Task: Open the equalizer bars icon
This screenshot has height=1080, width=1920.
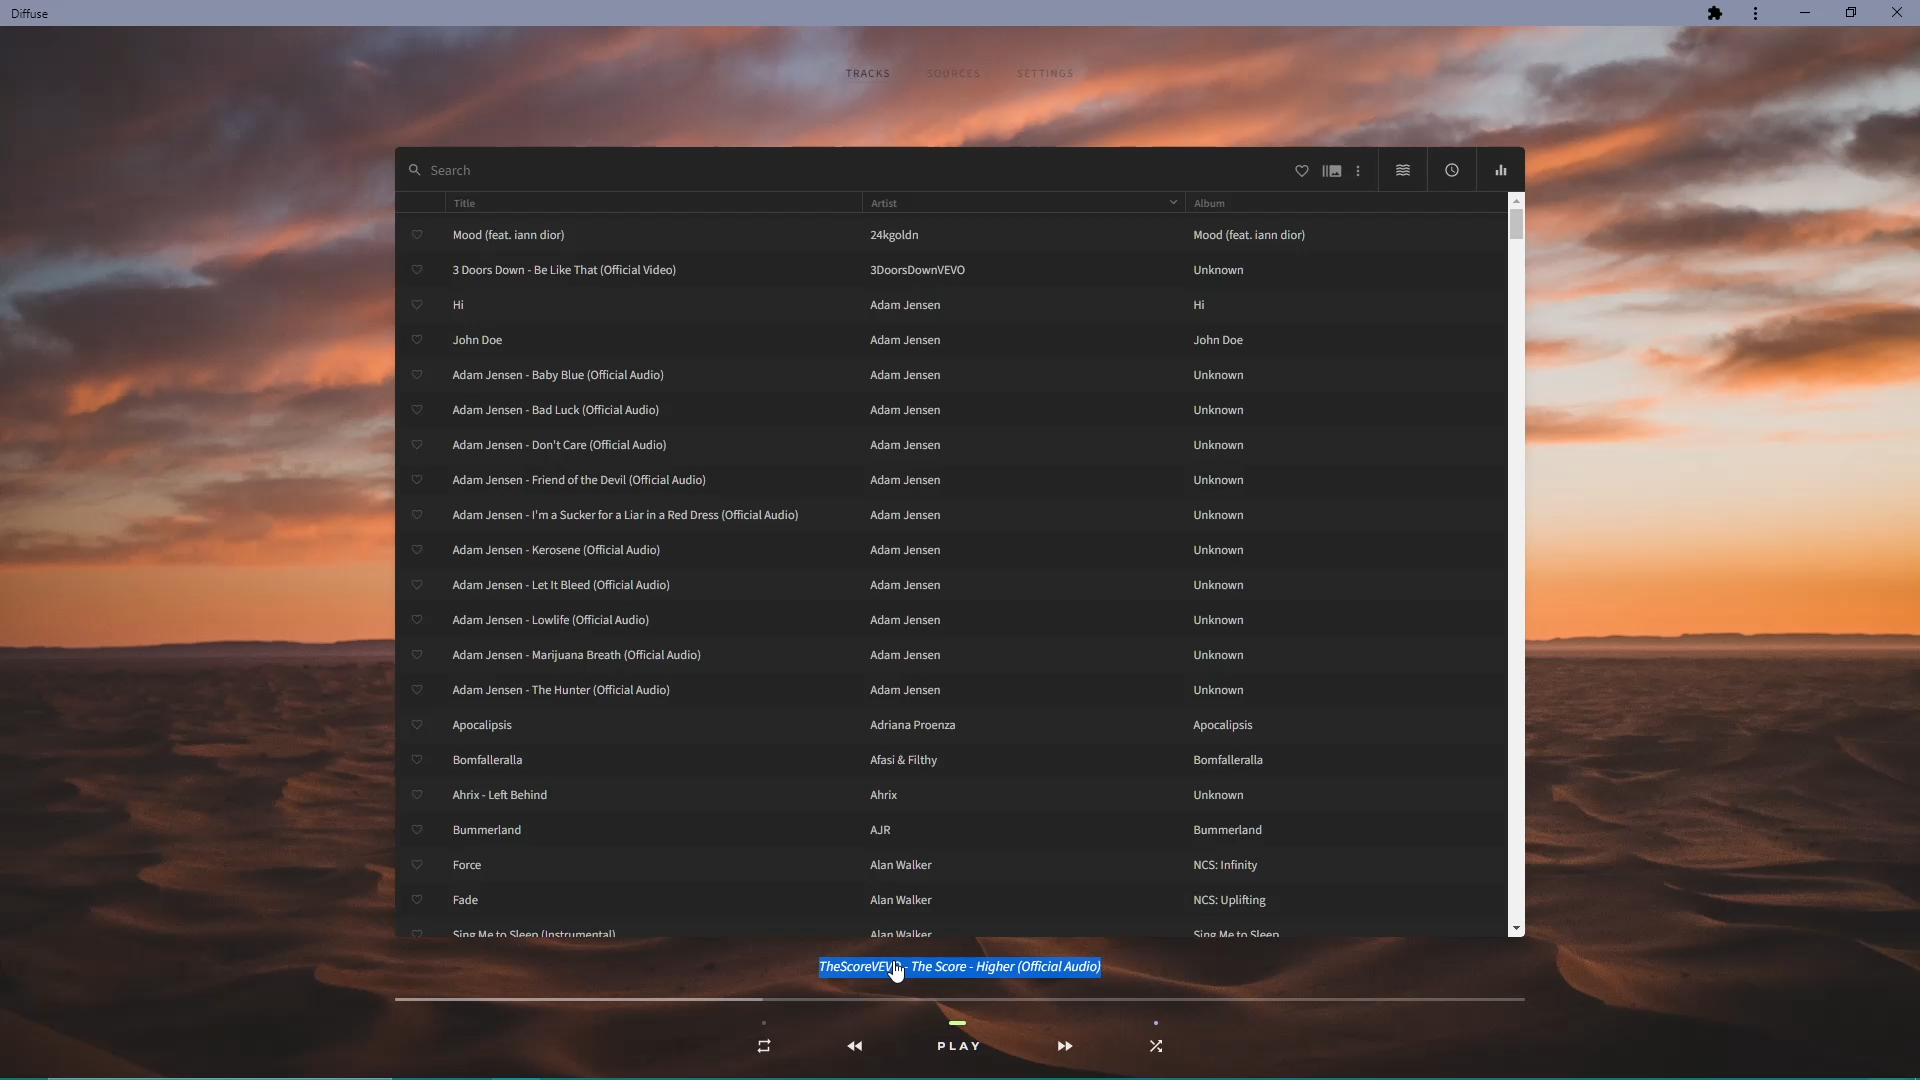Action: coord(1500,171)
